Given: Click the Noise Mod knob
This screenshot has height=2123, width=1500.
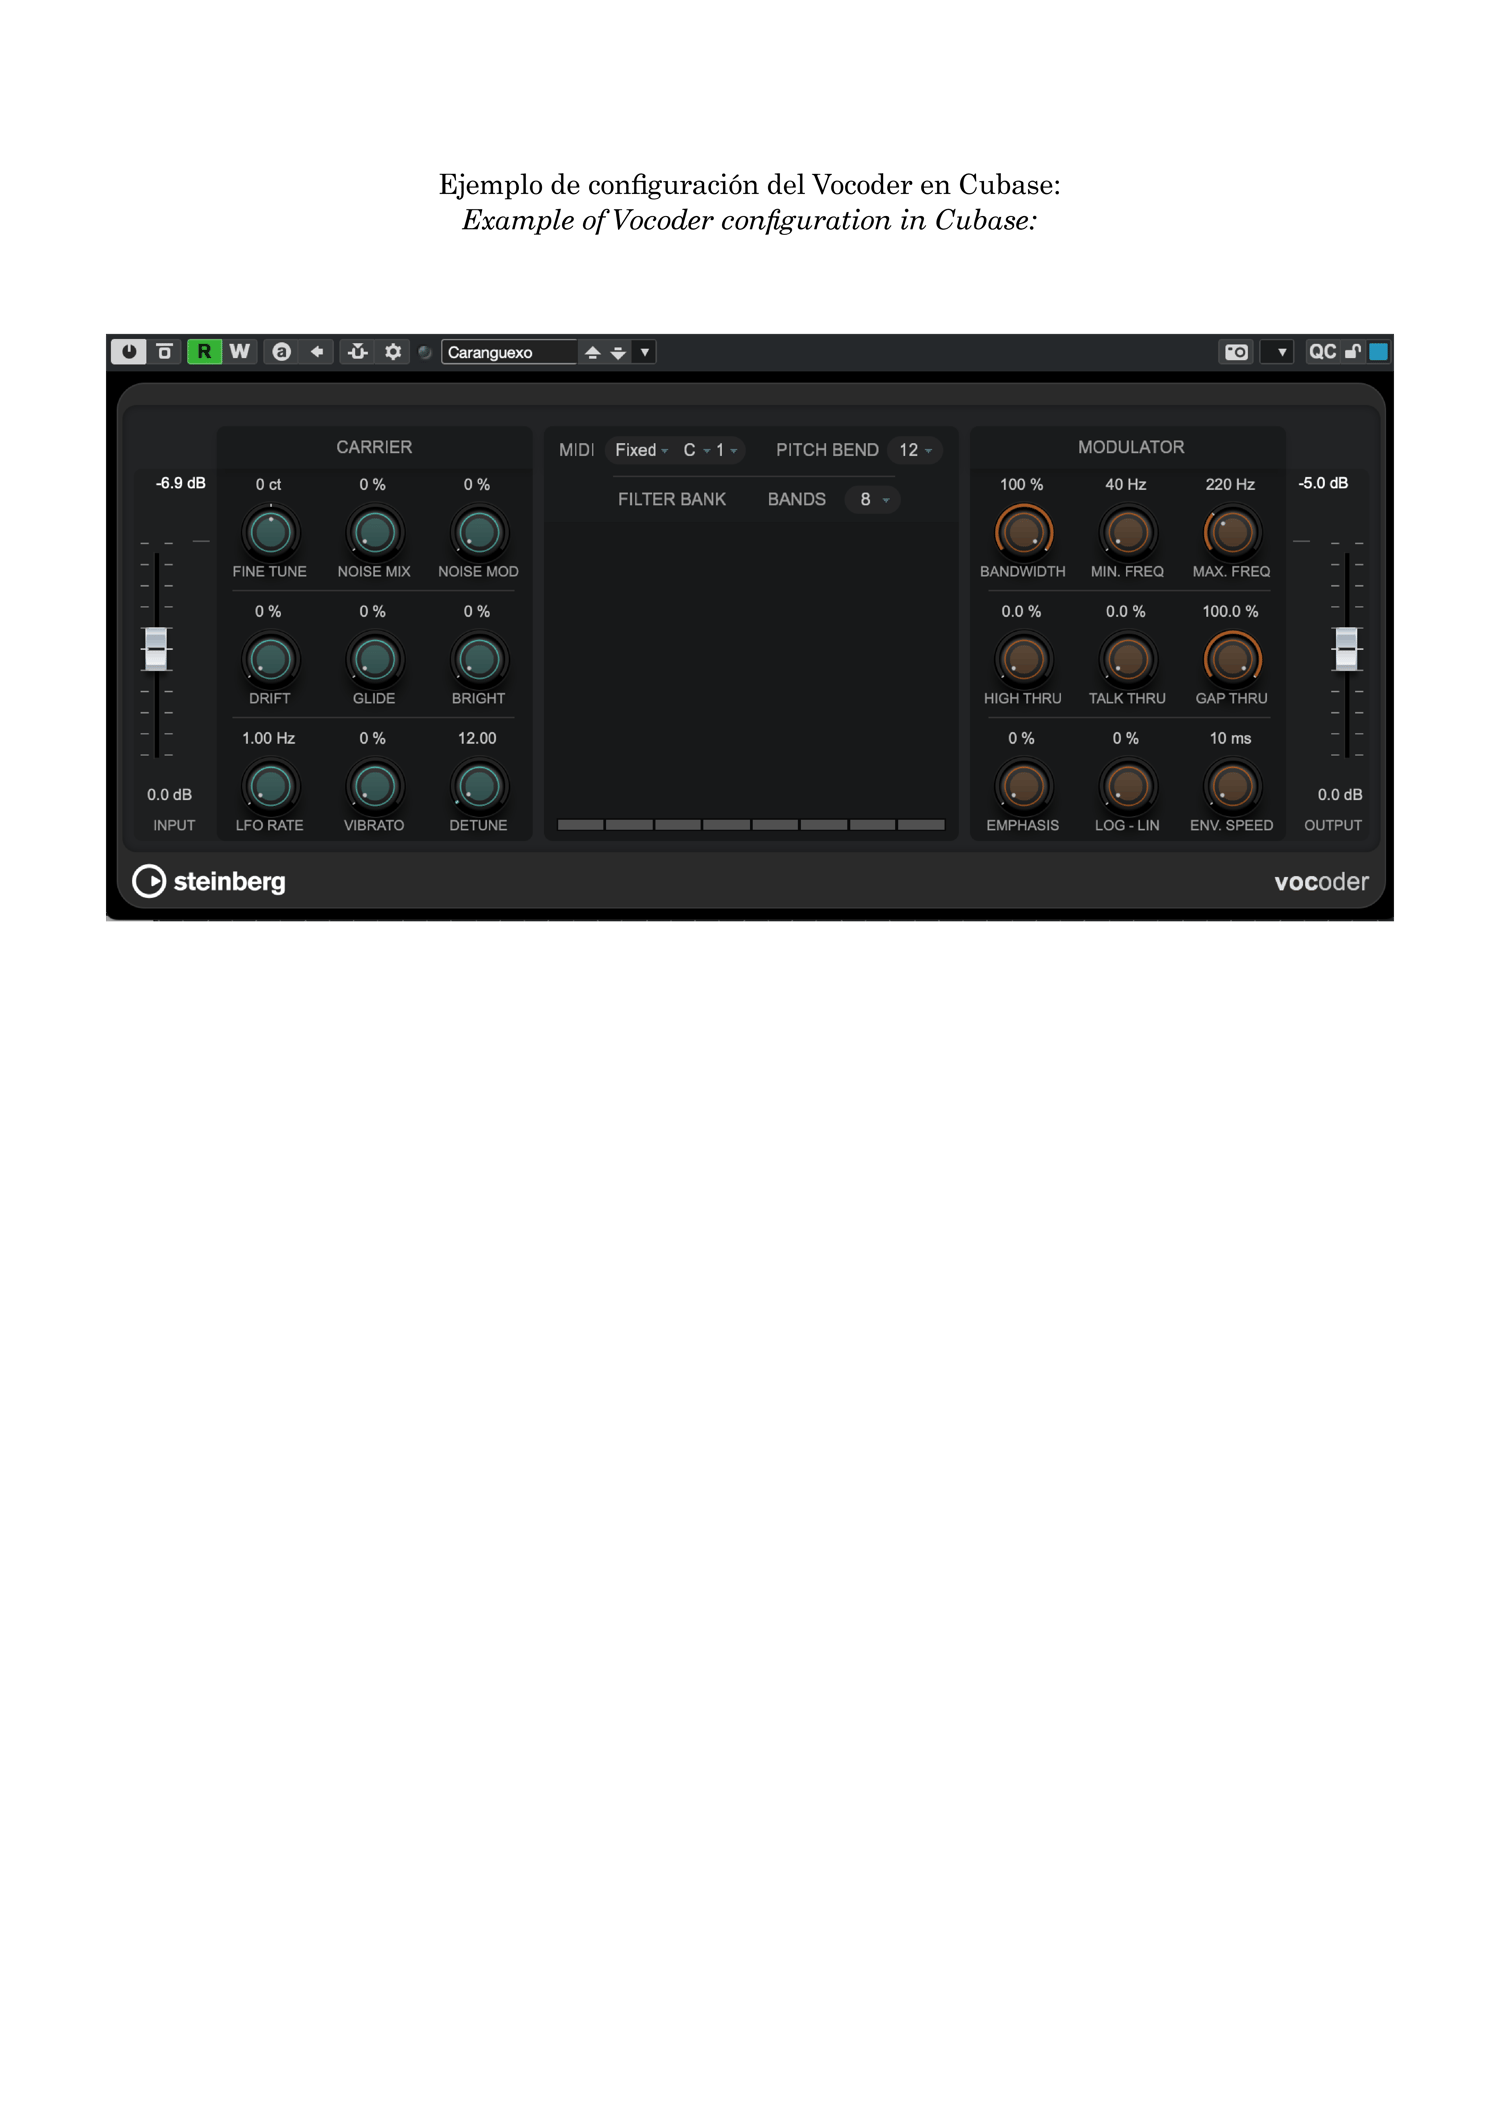Looking at the screenshot, I should tap(479, 532).
